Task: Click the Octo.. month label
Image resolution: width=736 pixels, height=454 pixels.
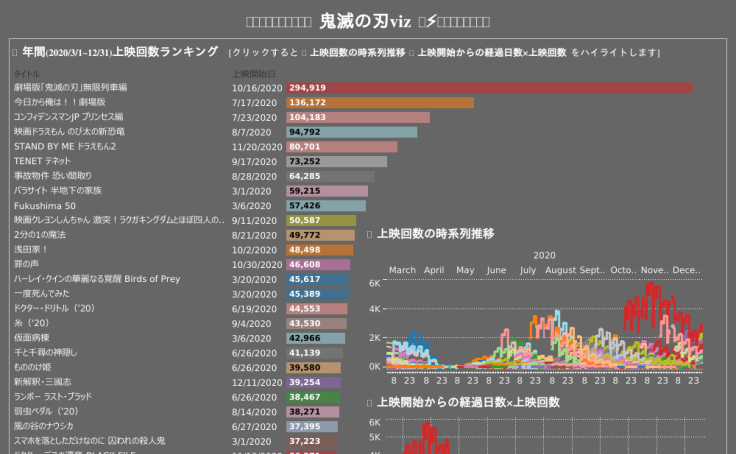Action: pos(623,270)
